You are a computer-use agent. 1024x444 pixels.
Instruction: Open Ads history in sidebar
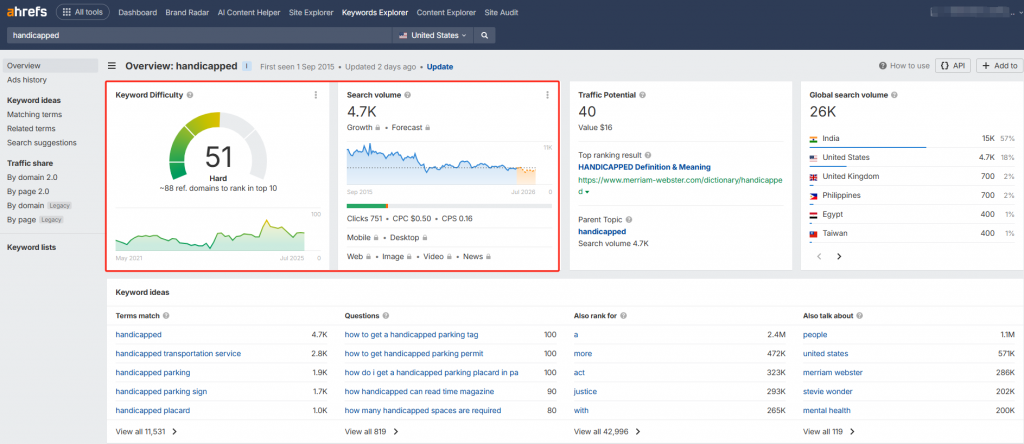27,80
